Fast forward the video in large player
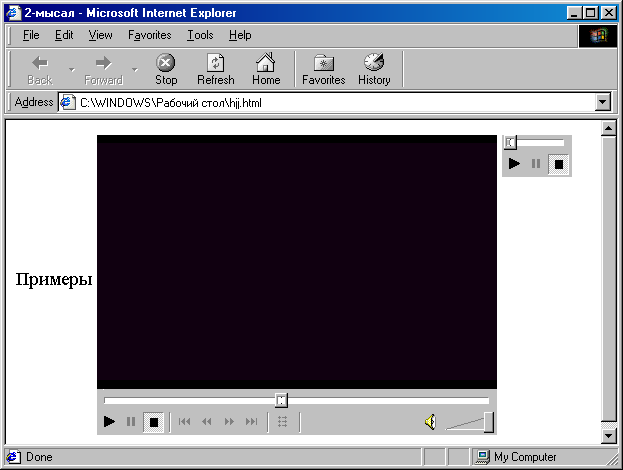Screen dimensions: 623x470 click(x=229, y=422)
